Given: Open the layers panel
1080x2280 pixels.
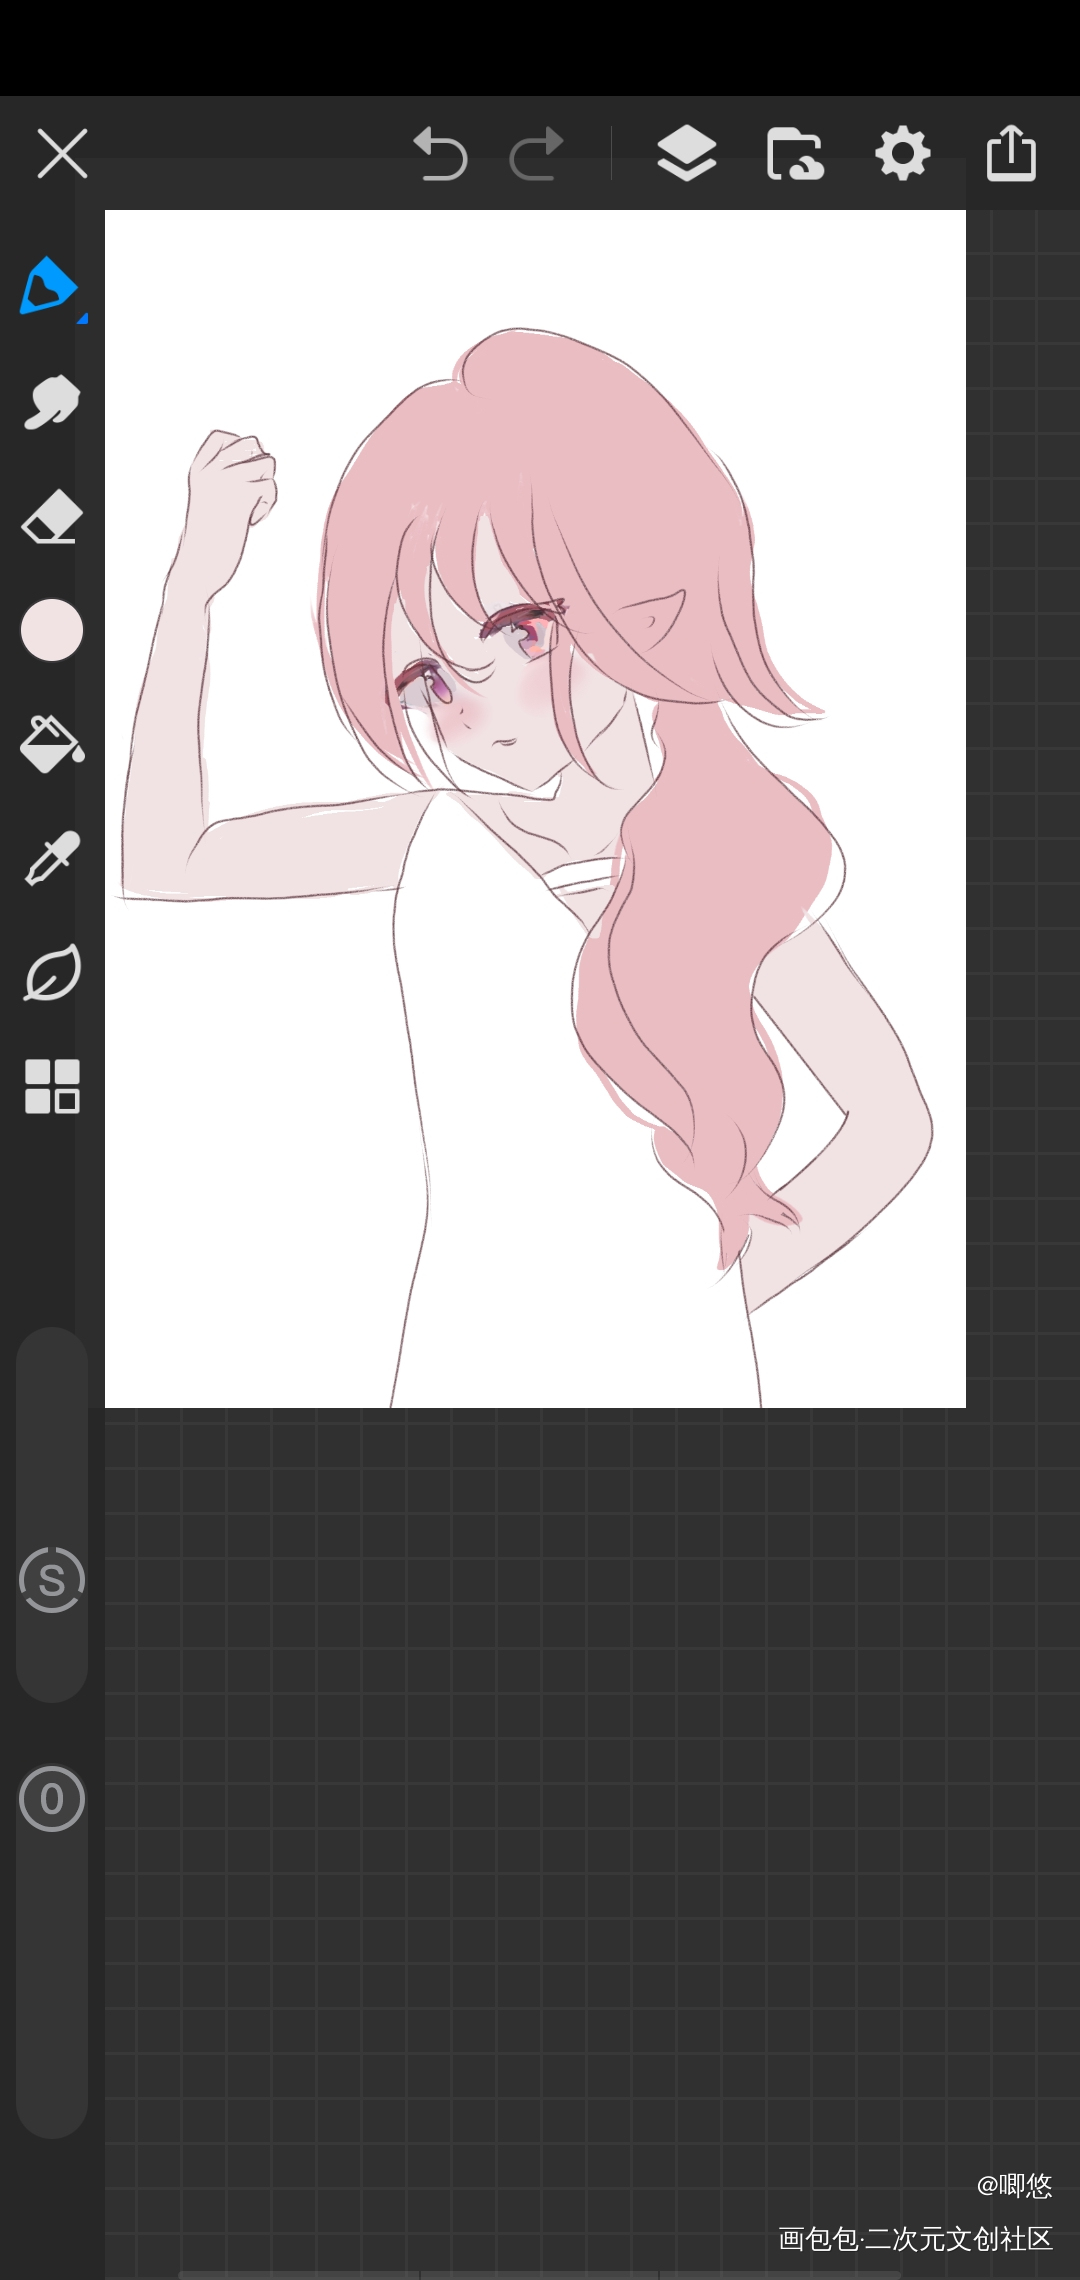Looking at the screenshot, I should click(686, 154).
